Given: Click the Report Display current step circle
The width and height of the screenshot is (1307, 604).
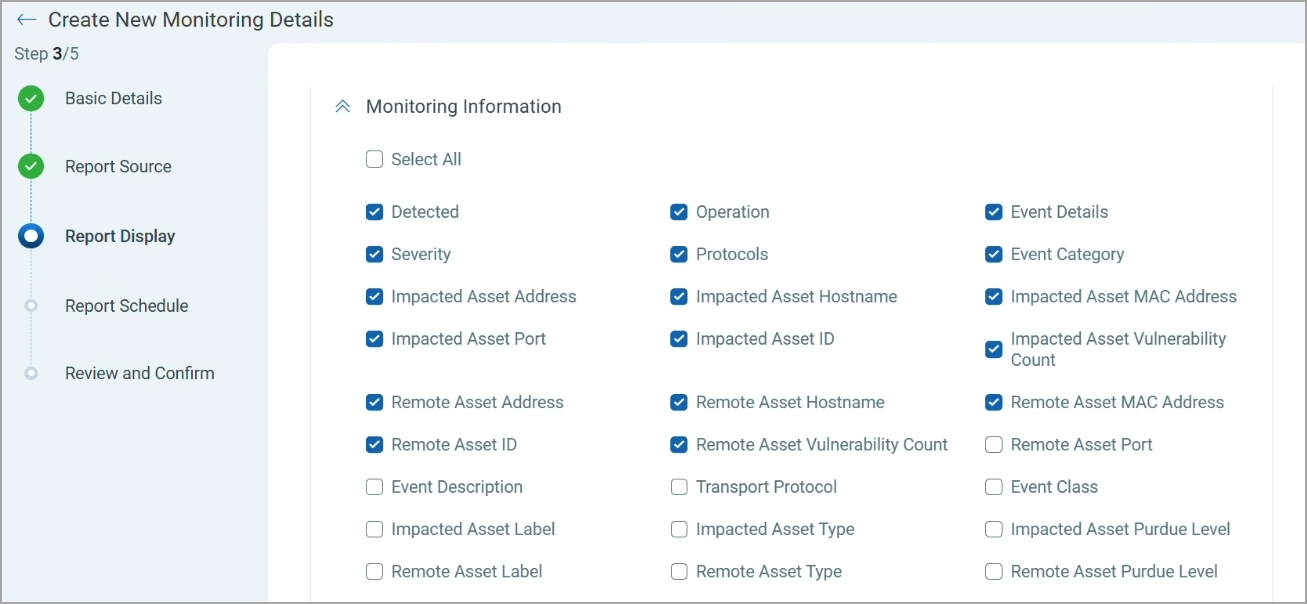Looking at the screenshot, I should (x=31, y=236).
